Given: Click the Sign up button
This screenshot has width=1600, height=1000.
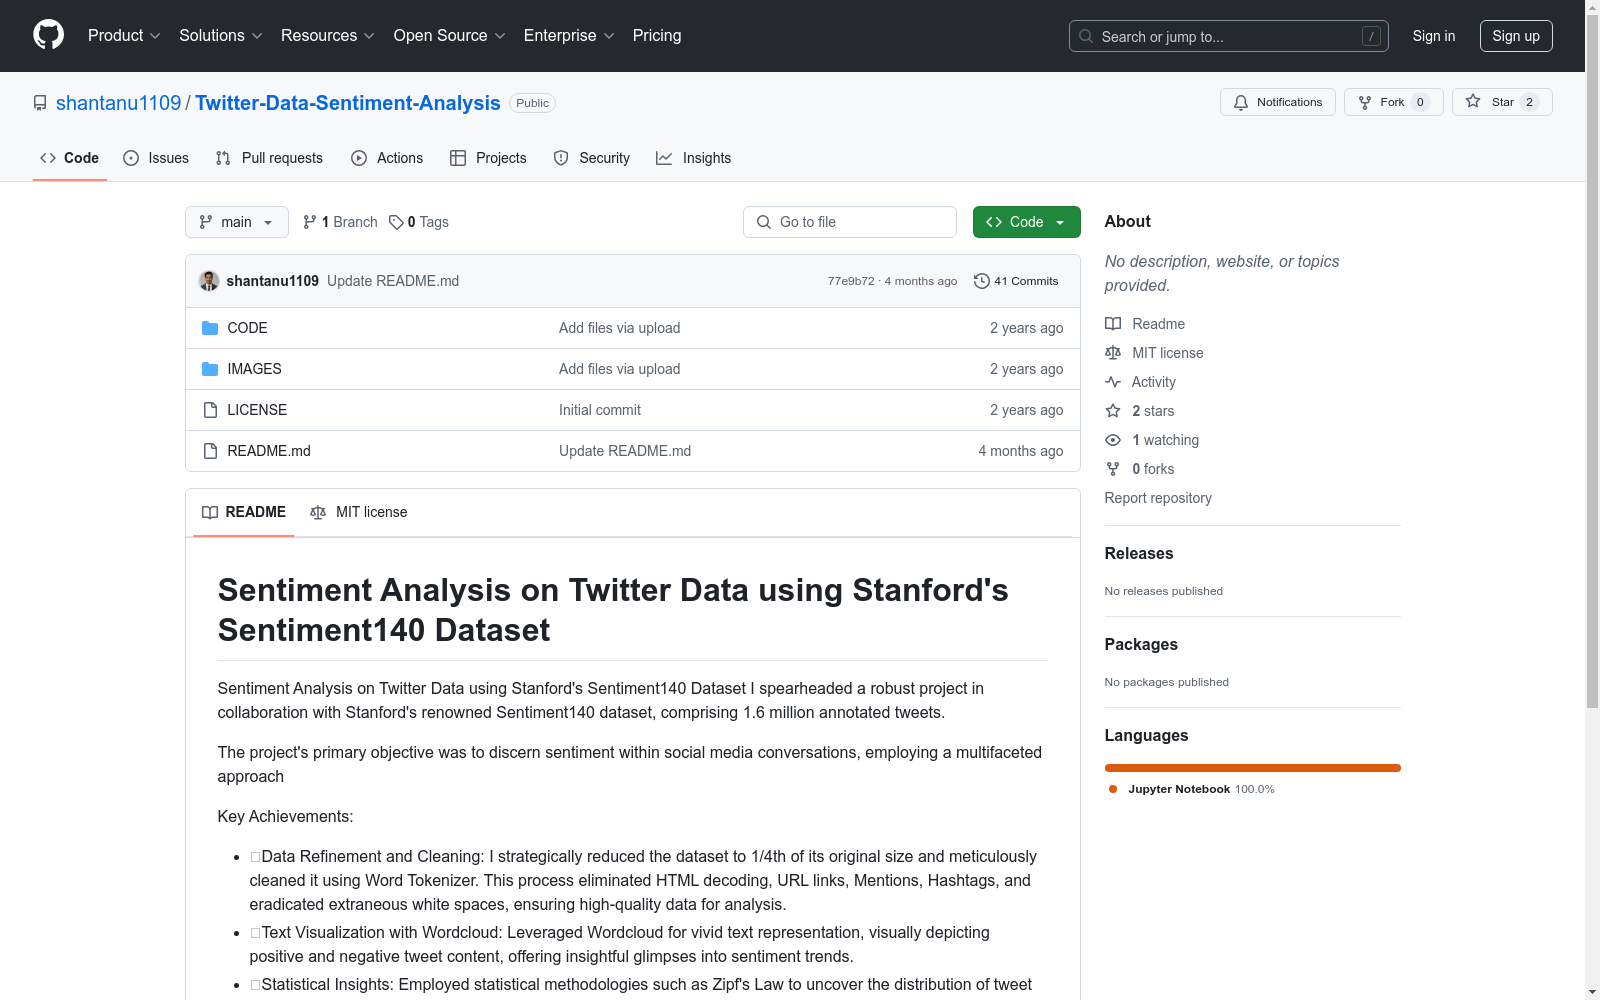Looking at the screenshot, I should [x=1516, y=36].
